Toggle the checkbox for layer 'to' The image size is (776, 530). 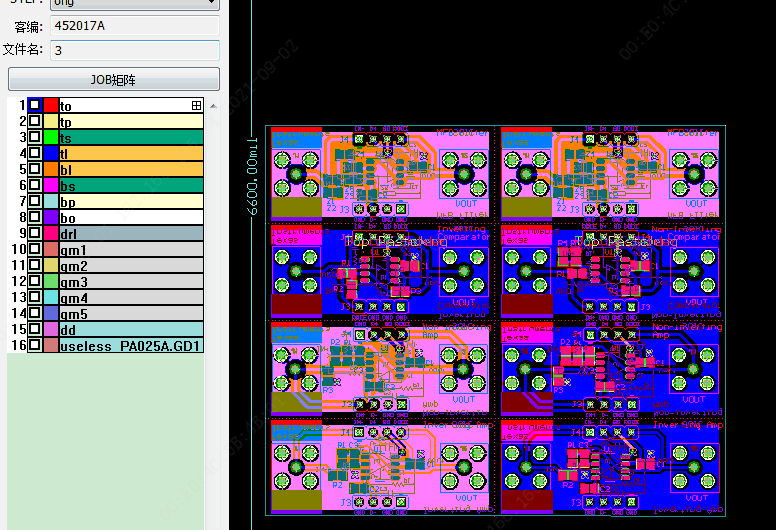pos(35,105)
